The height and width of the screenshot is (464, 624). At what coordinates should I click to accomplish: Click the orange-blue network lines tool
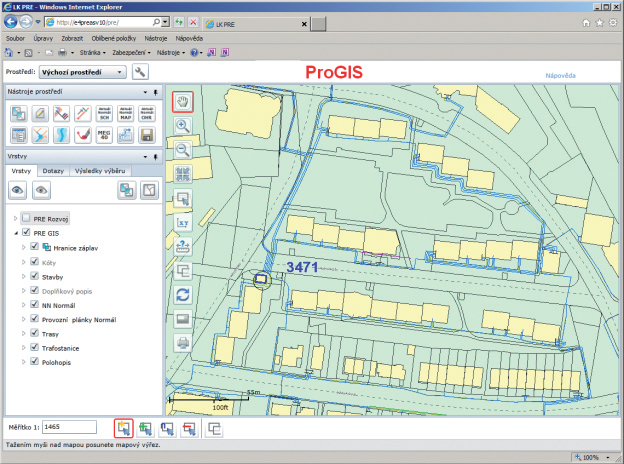click(x=40, y=135)
